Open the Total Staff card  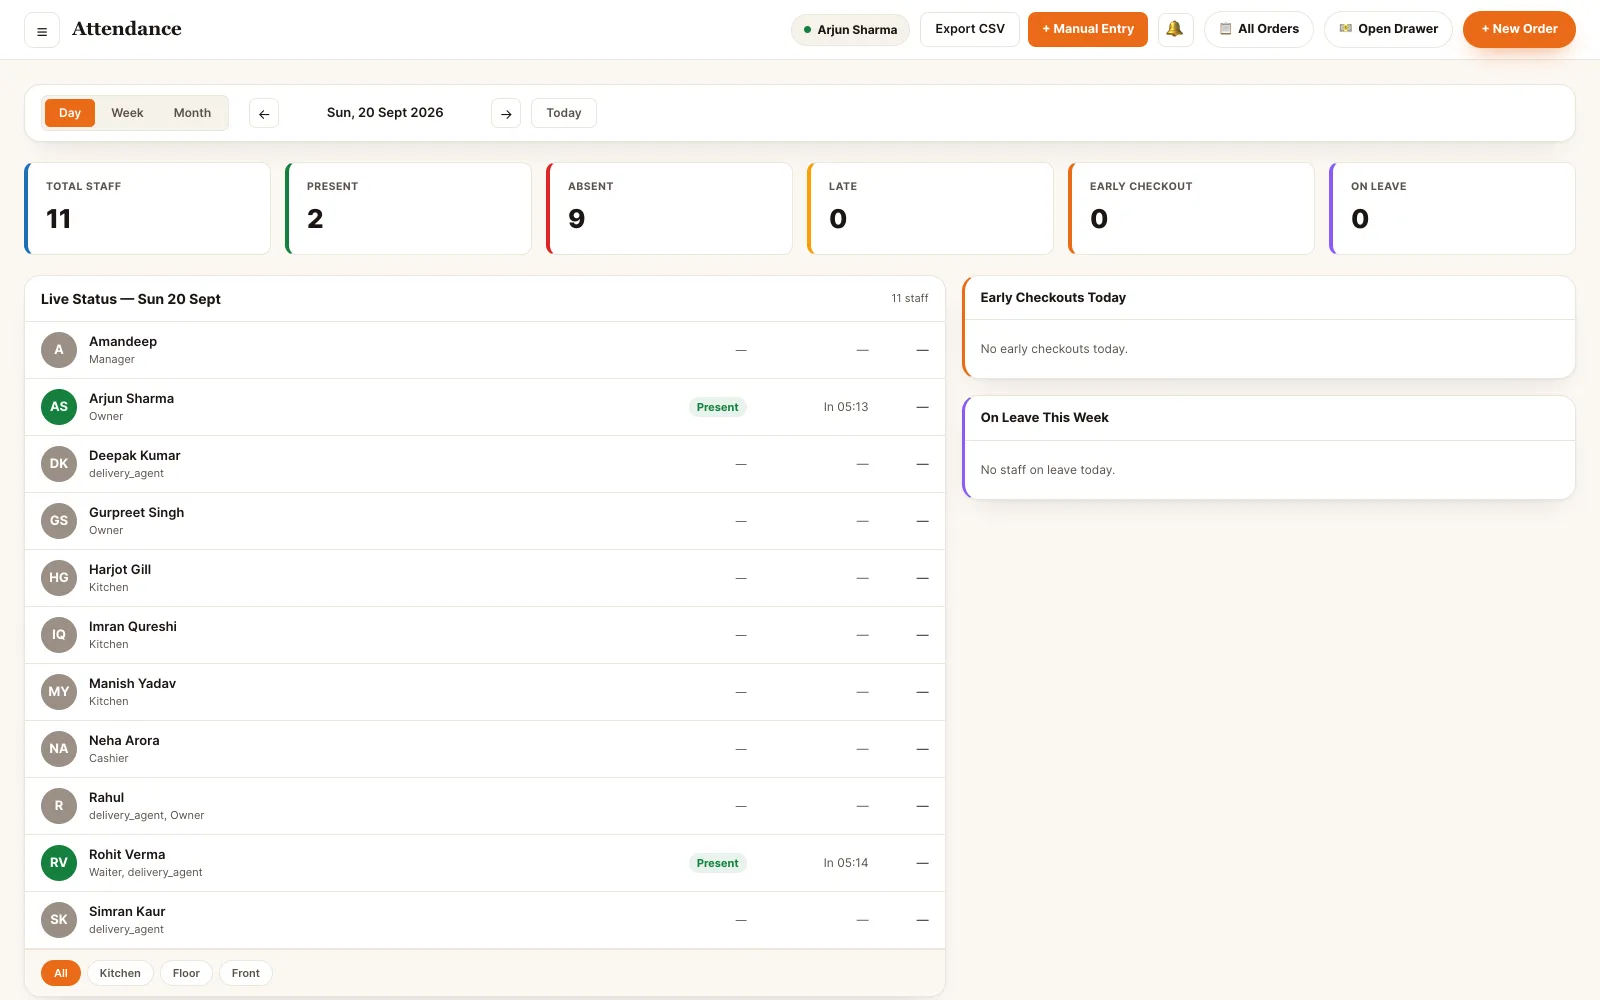click(147, 208)
